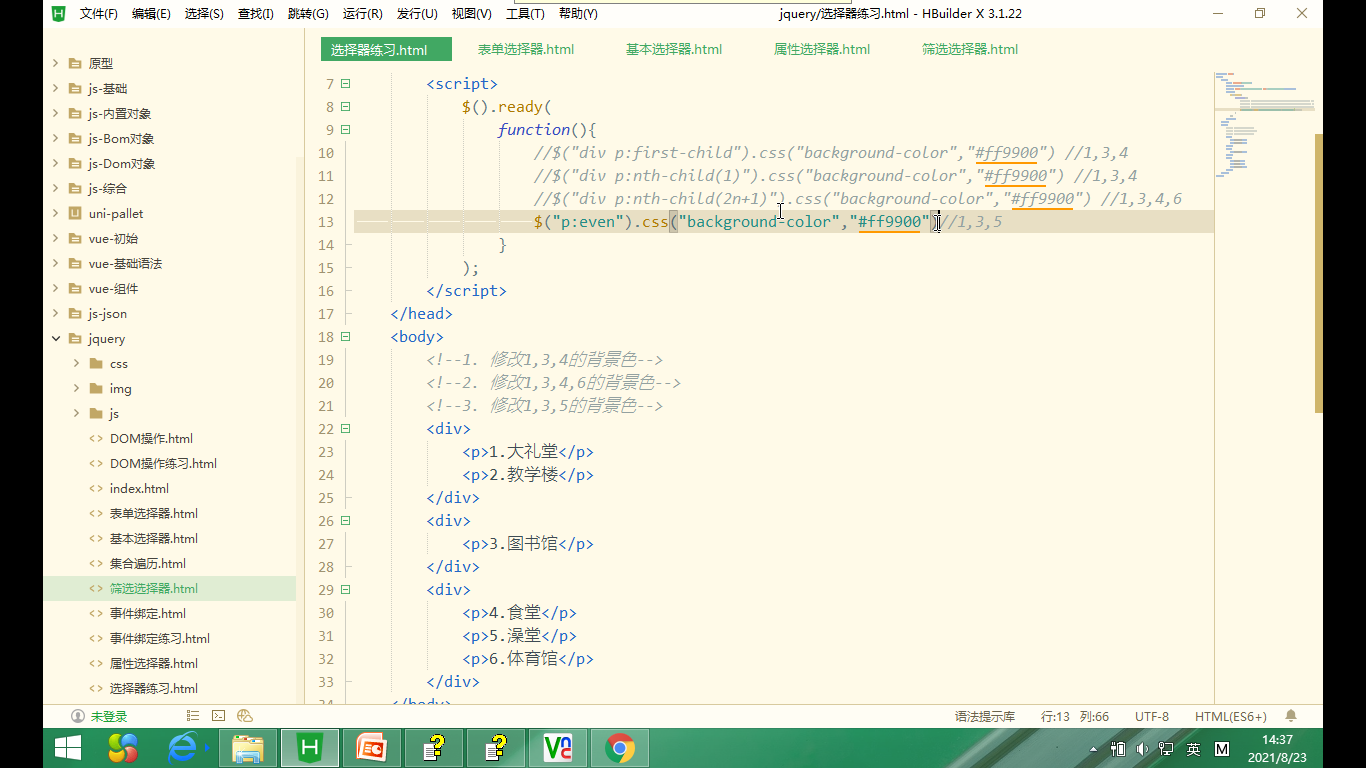The image size is (1366, 768).
Task: Fold the div block at line 22
Action: pos(346,429)
